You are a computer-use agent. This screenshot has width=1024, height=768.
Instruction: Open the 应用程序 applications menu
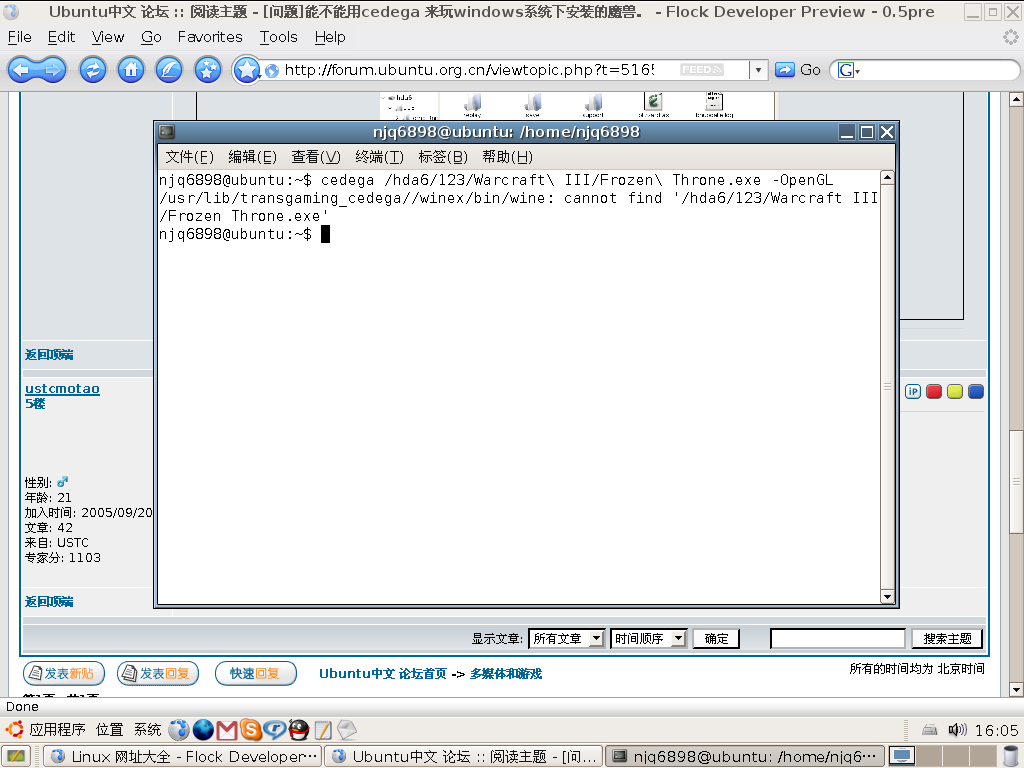pos(57,729)
